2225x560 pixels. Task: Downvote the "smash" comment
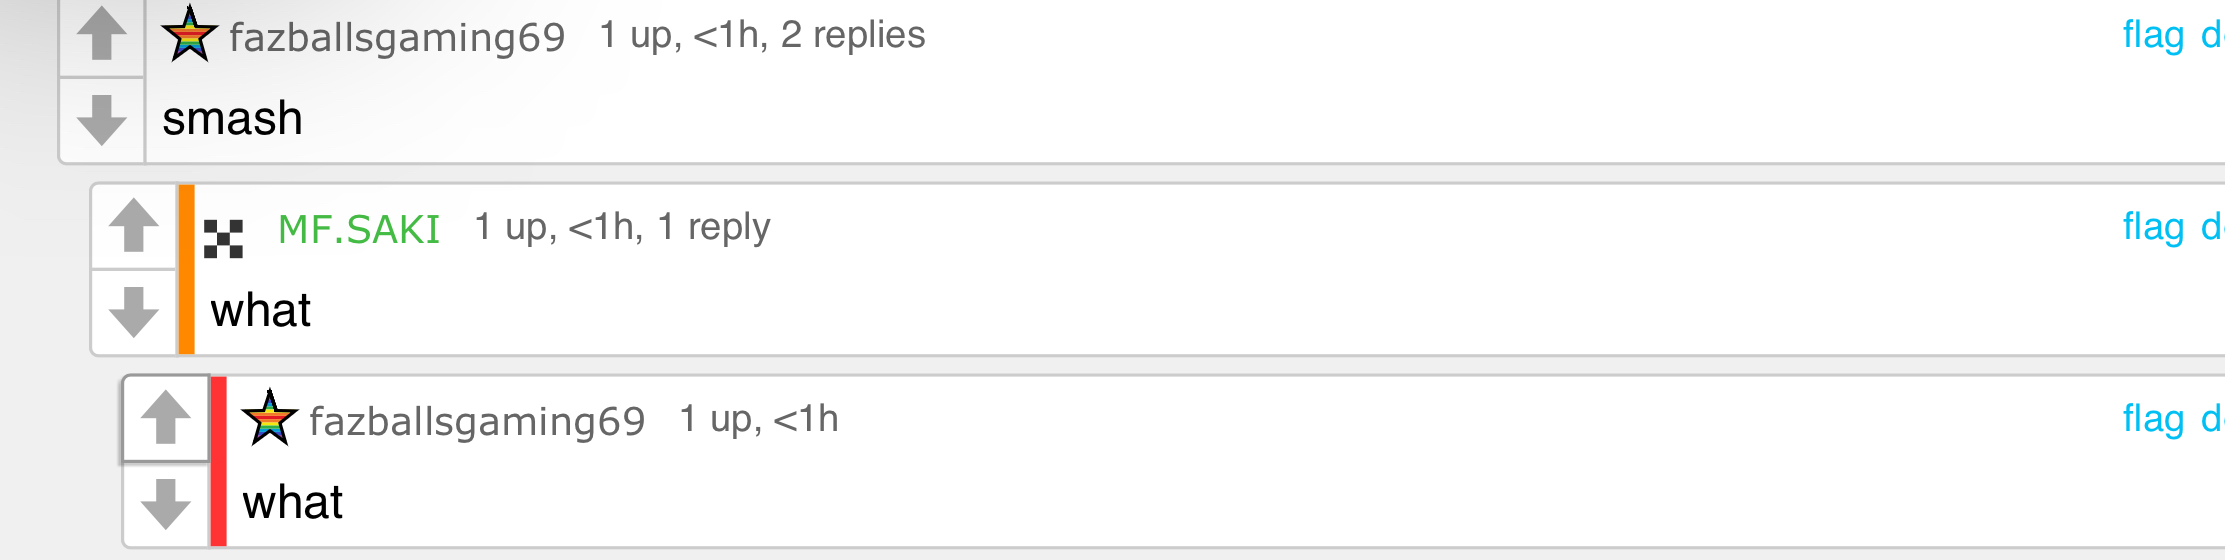point(102,120)
